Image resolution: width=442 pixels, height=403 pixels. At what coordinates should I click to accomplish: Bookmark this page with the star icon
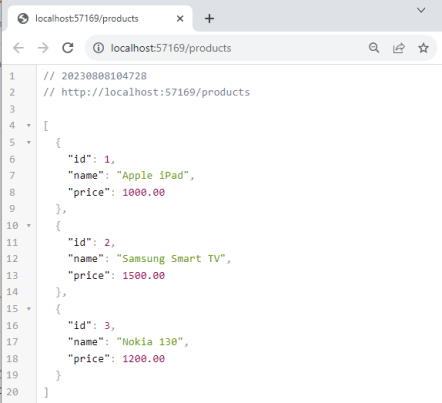tap(423, 48)
